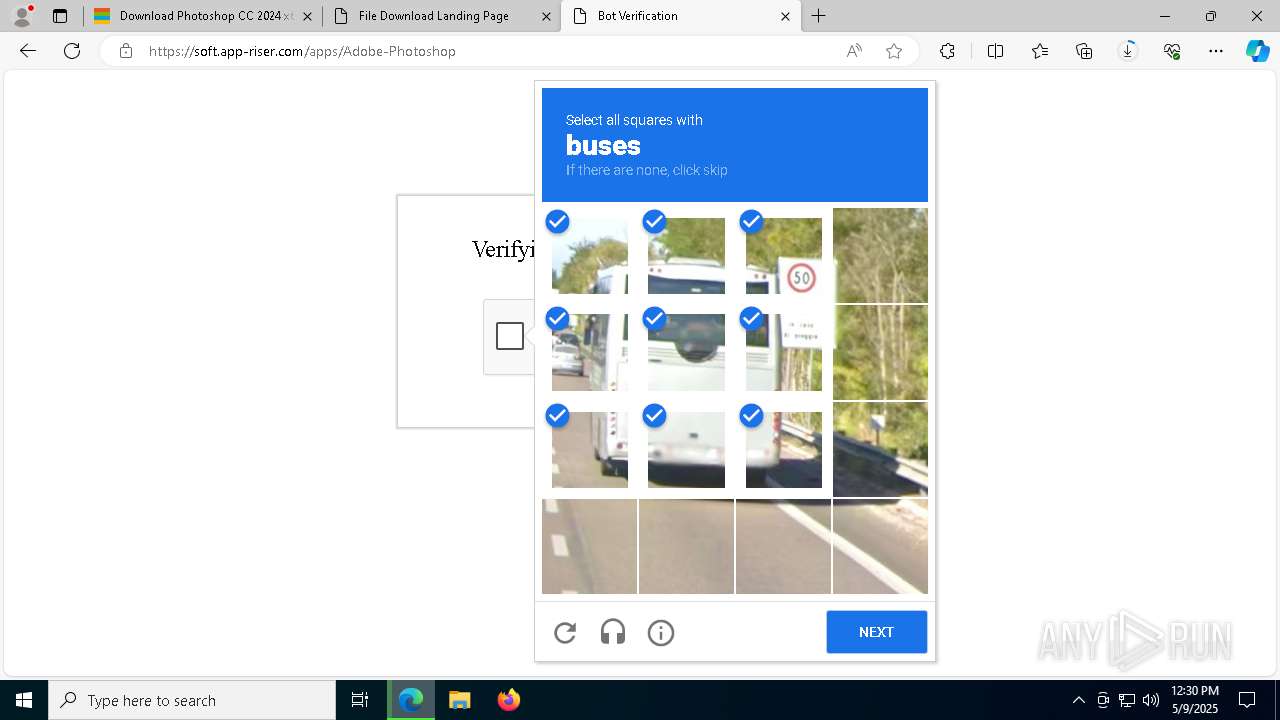This screenshot has height=720, width=1280.
Task: Tick the verification checkbox behind captcha
Action: [x=510, y=336]
